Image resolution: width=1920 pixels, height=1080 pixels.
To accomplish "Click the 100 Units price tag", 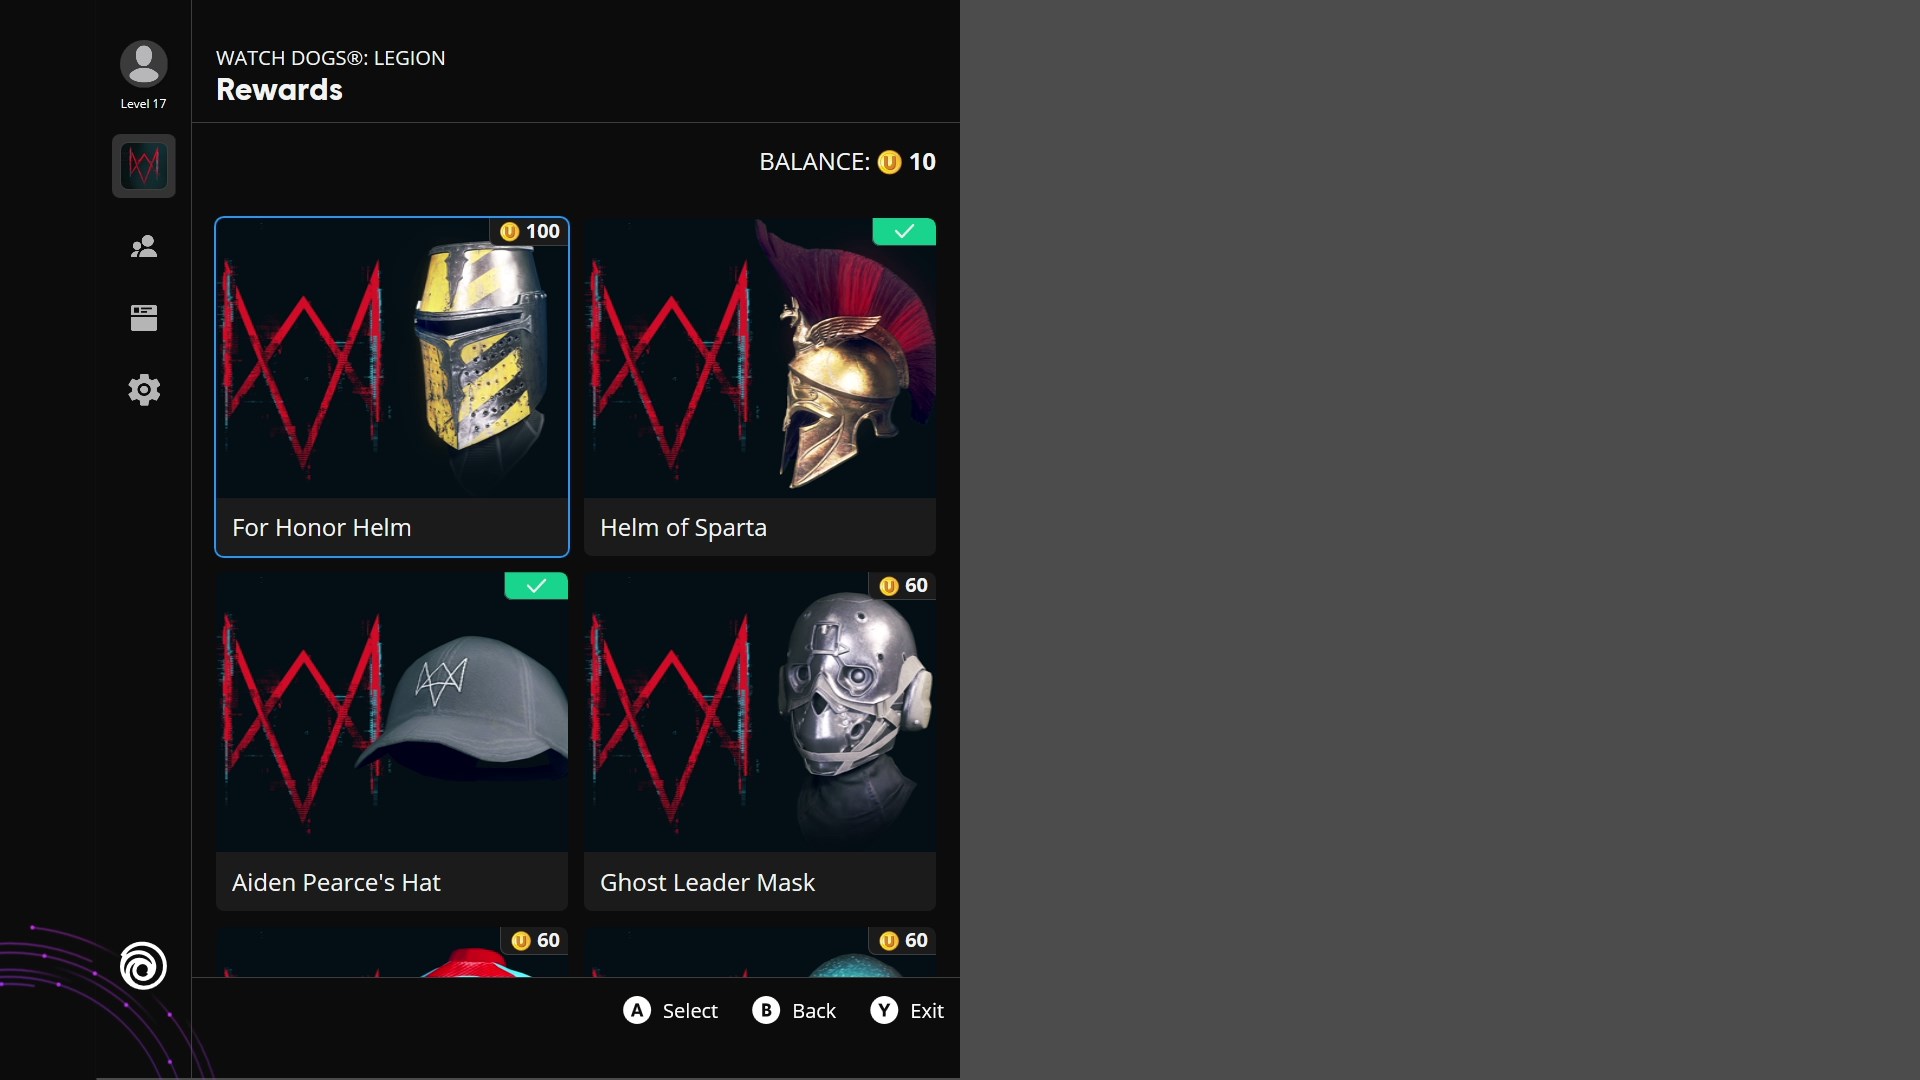I will pos(530,232).
